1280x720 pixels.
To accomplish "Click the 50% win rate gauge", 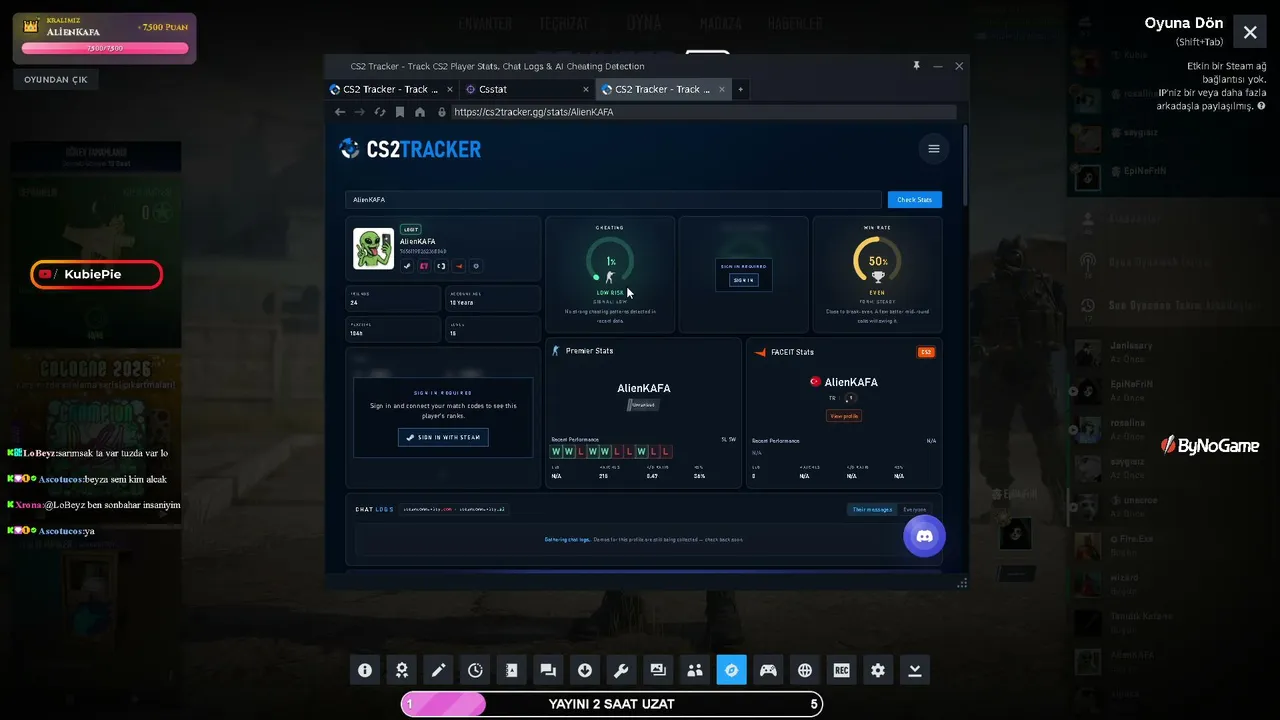I will pos(877,262).
